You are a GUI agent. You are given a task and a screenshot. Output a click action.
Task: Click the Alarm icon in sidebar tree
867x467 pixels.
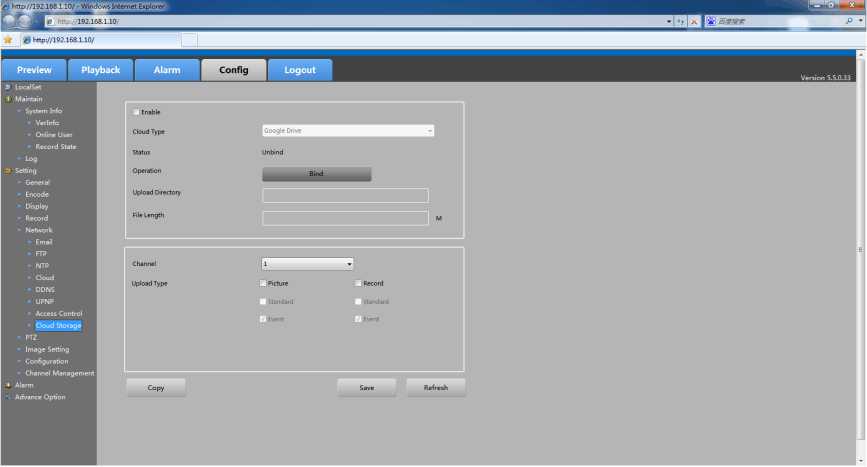click(x=8, y=385)
